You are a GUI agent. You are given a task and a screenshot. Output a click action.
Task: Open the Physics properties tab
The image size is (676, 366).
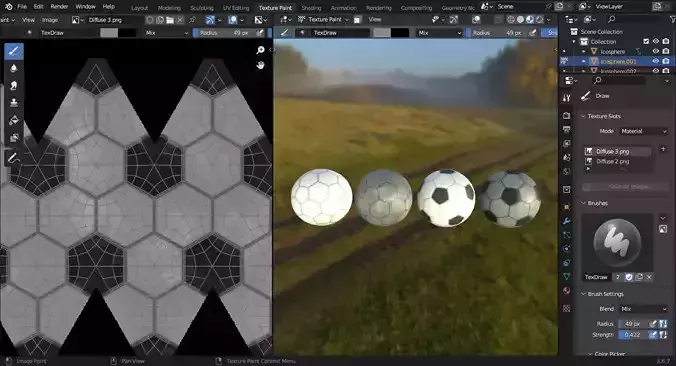point(566,249)
